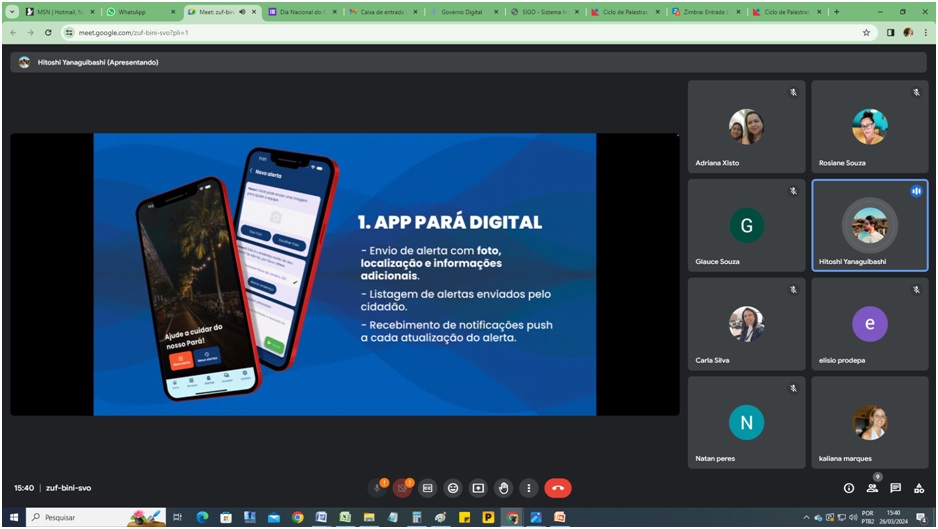Screen dimensions: 938x529
Task: Click Hitoshi Yanaguibashi (Apresentando) label
Action: [x=98, y=62]
